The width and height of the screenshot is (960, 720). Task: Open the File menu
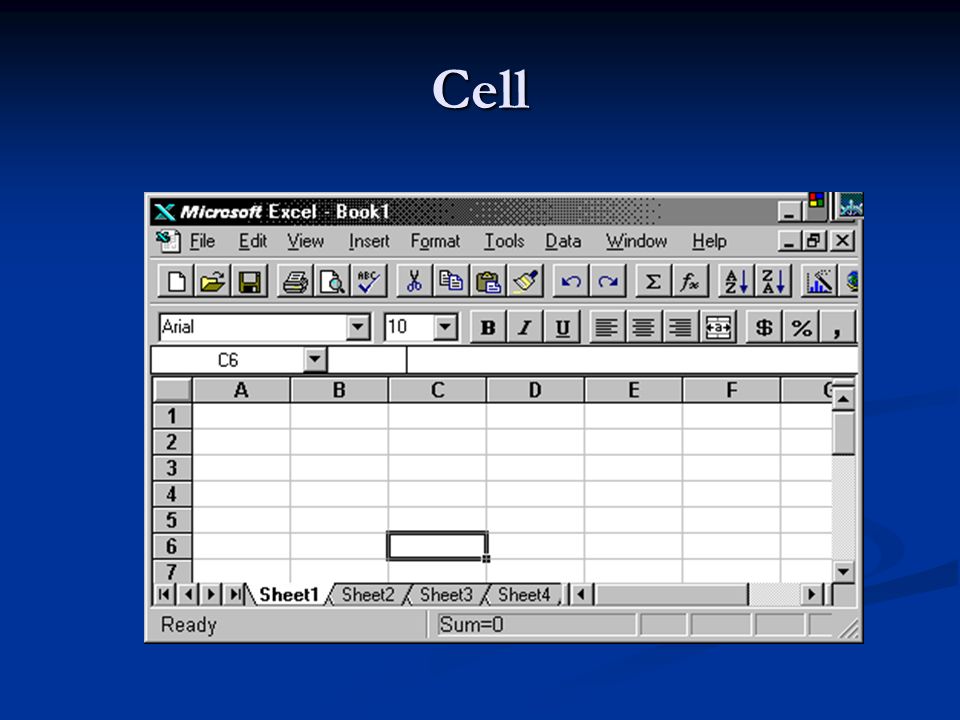point(202,241)
